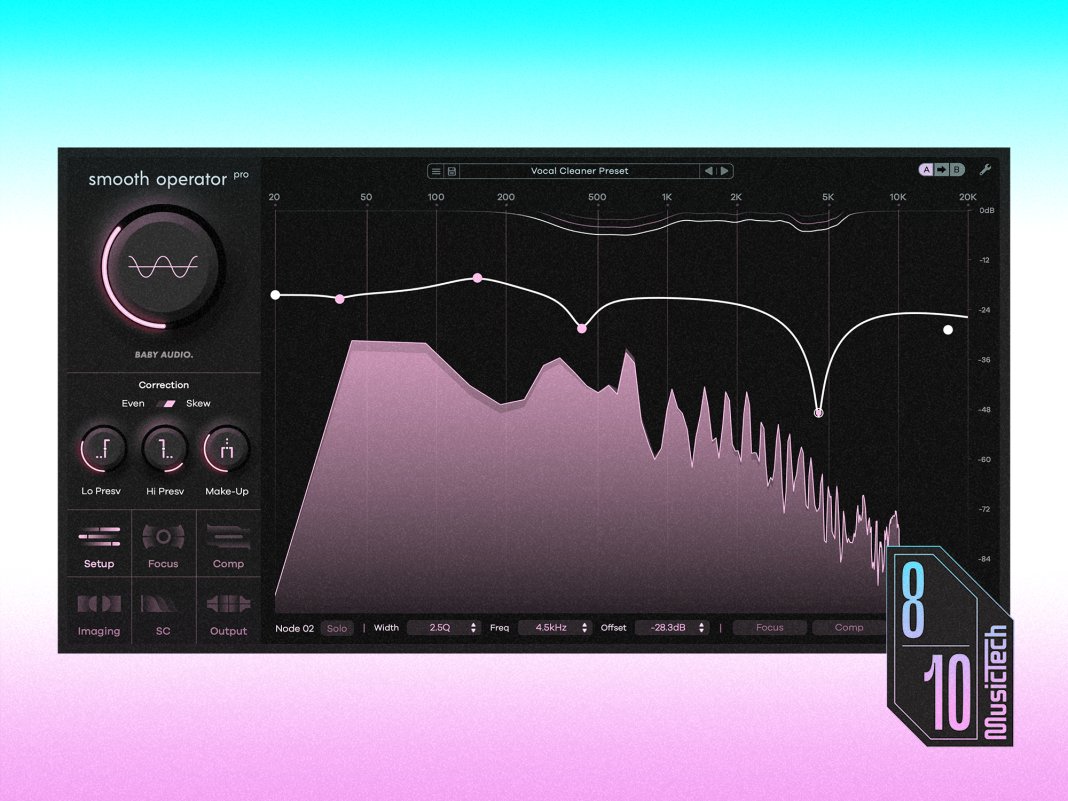
Task: Click the 200 frequency axis label
Action: coord(505,197)
